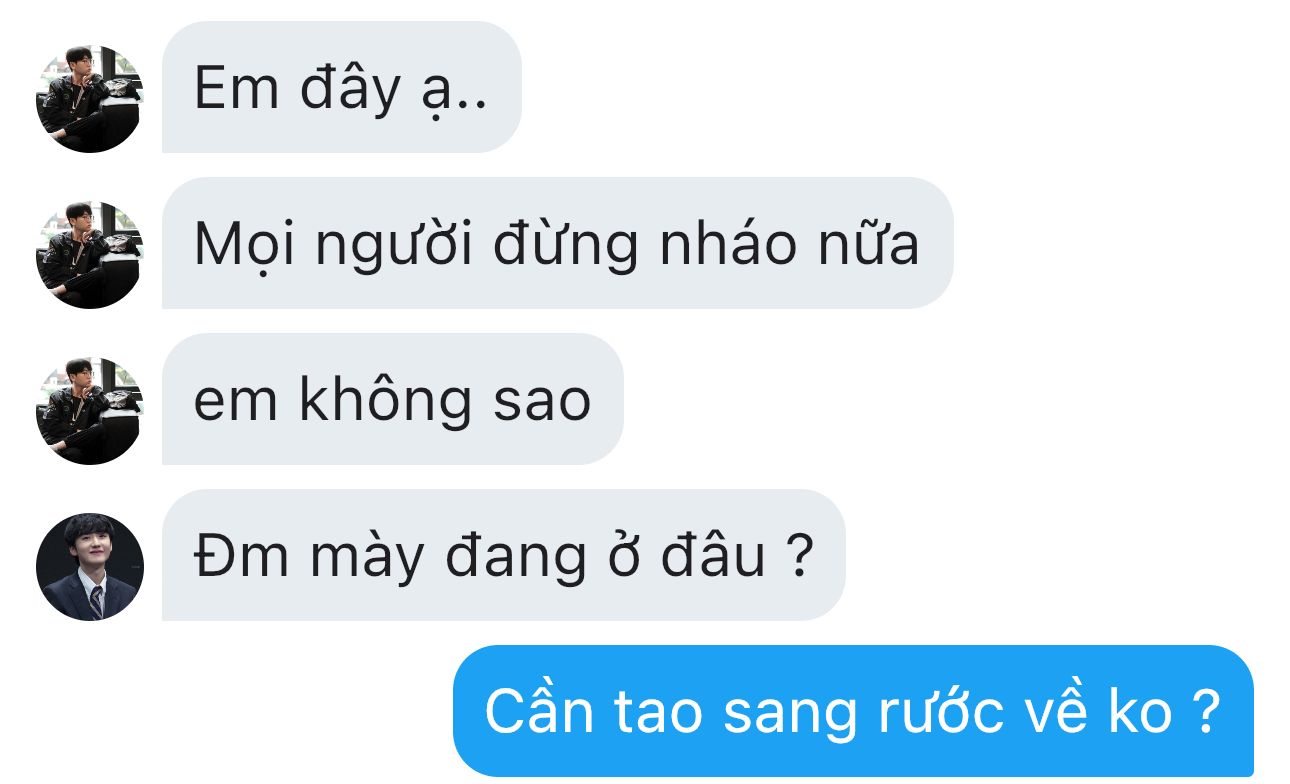Select the "Em đây ạ.." message bubble
This screenshot has width=1290, height=784.
point(342,87)
